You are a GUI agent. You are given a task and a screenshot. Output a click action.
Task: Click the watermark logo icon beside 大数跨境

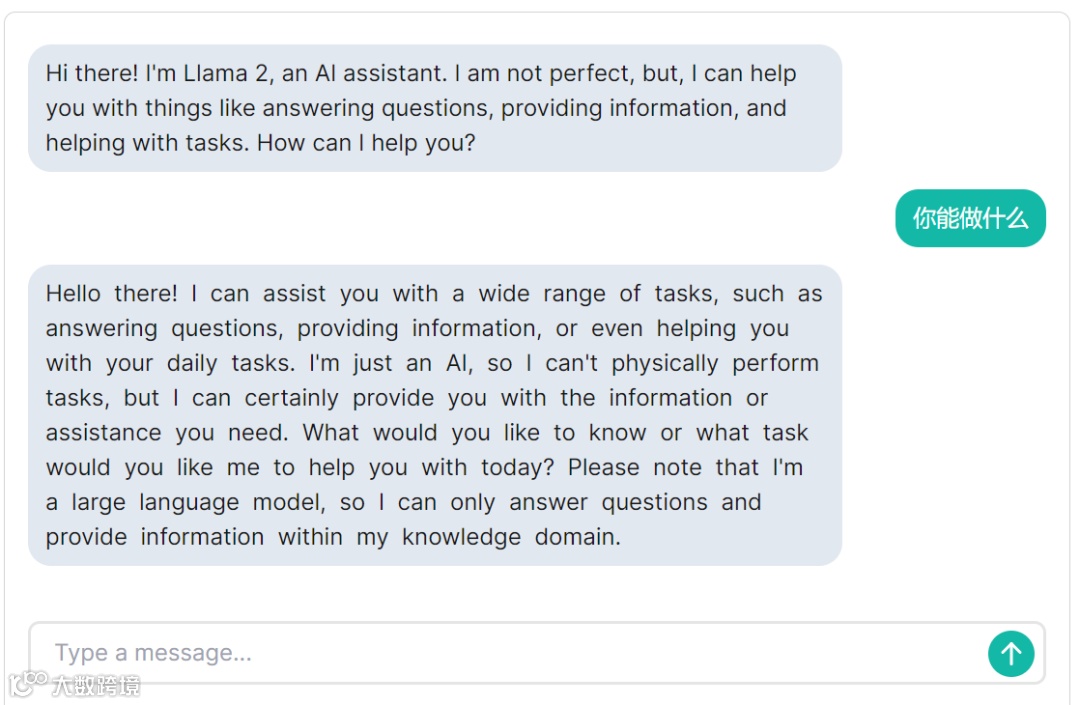pos(28,683)
